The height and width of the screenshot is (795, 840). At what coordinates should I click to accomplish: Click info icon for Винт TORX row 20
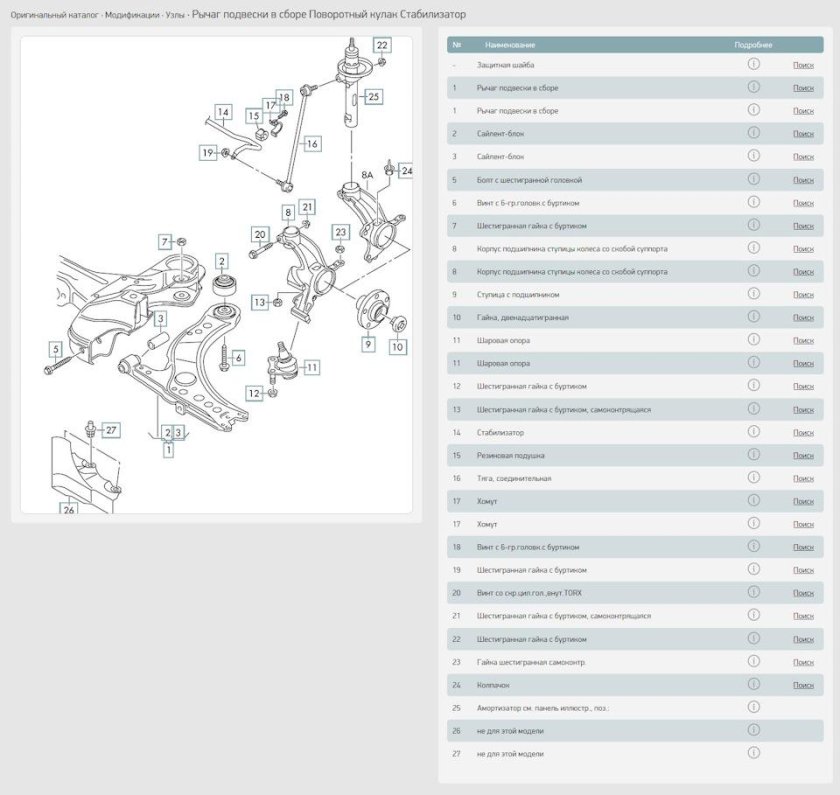(753, 592)
